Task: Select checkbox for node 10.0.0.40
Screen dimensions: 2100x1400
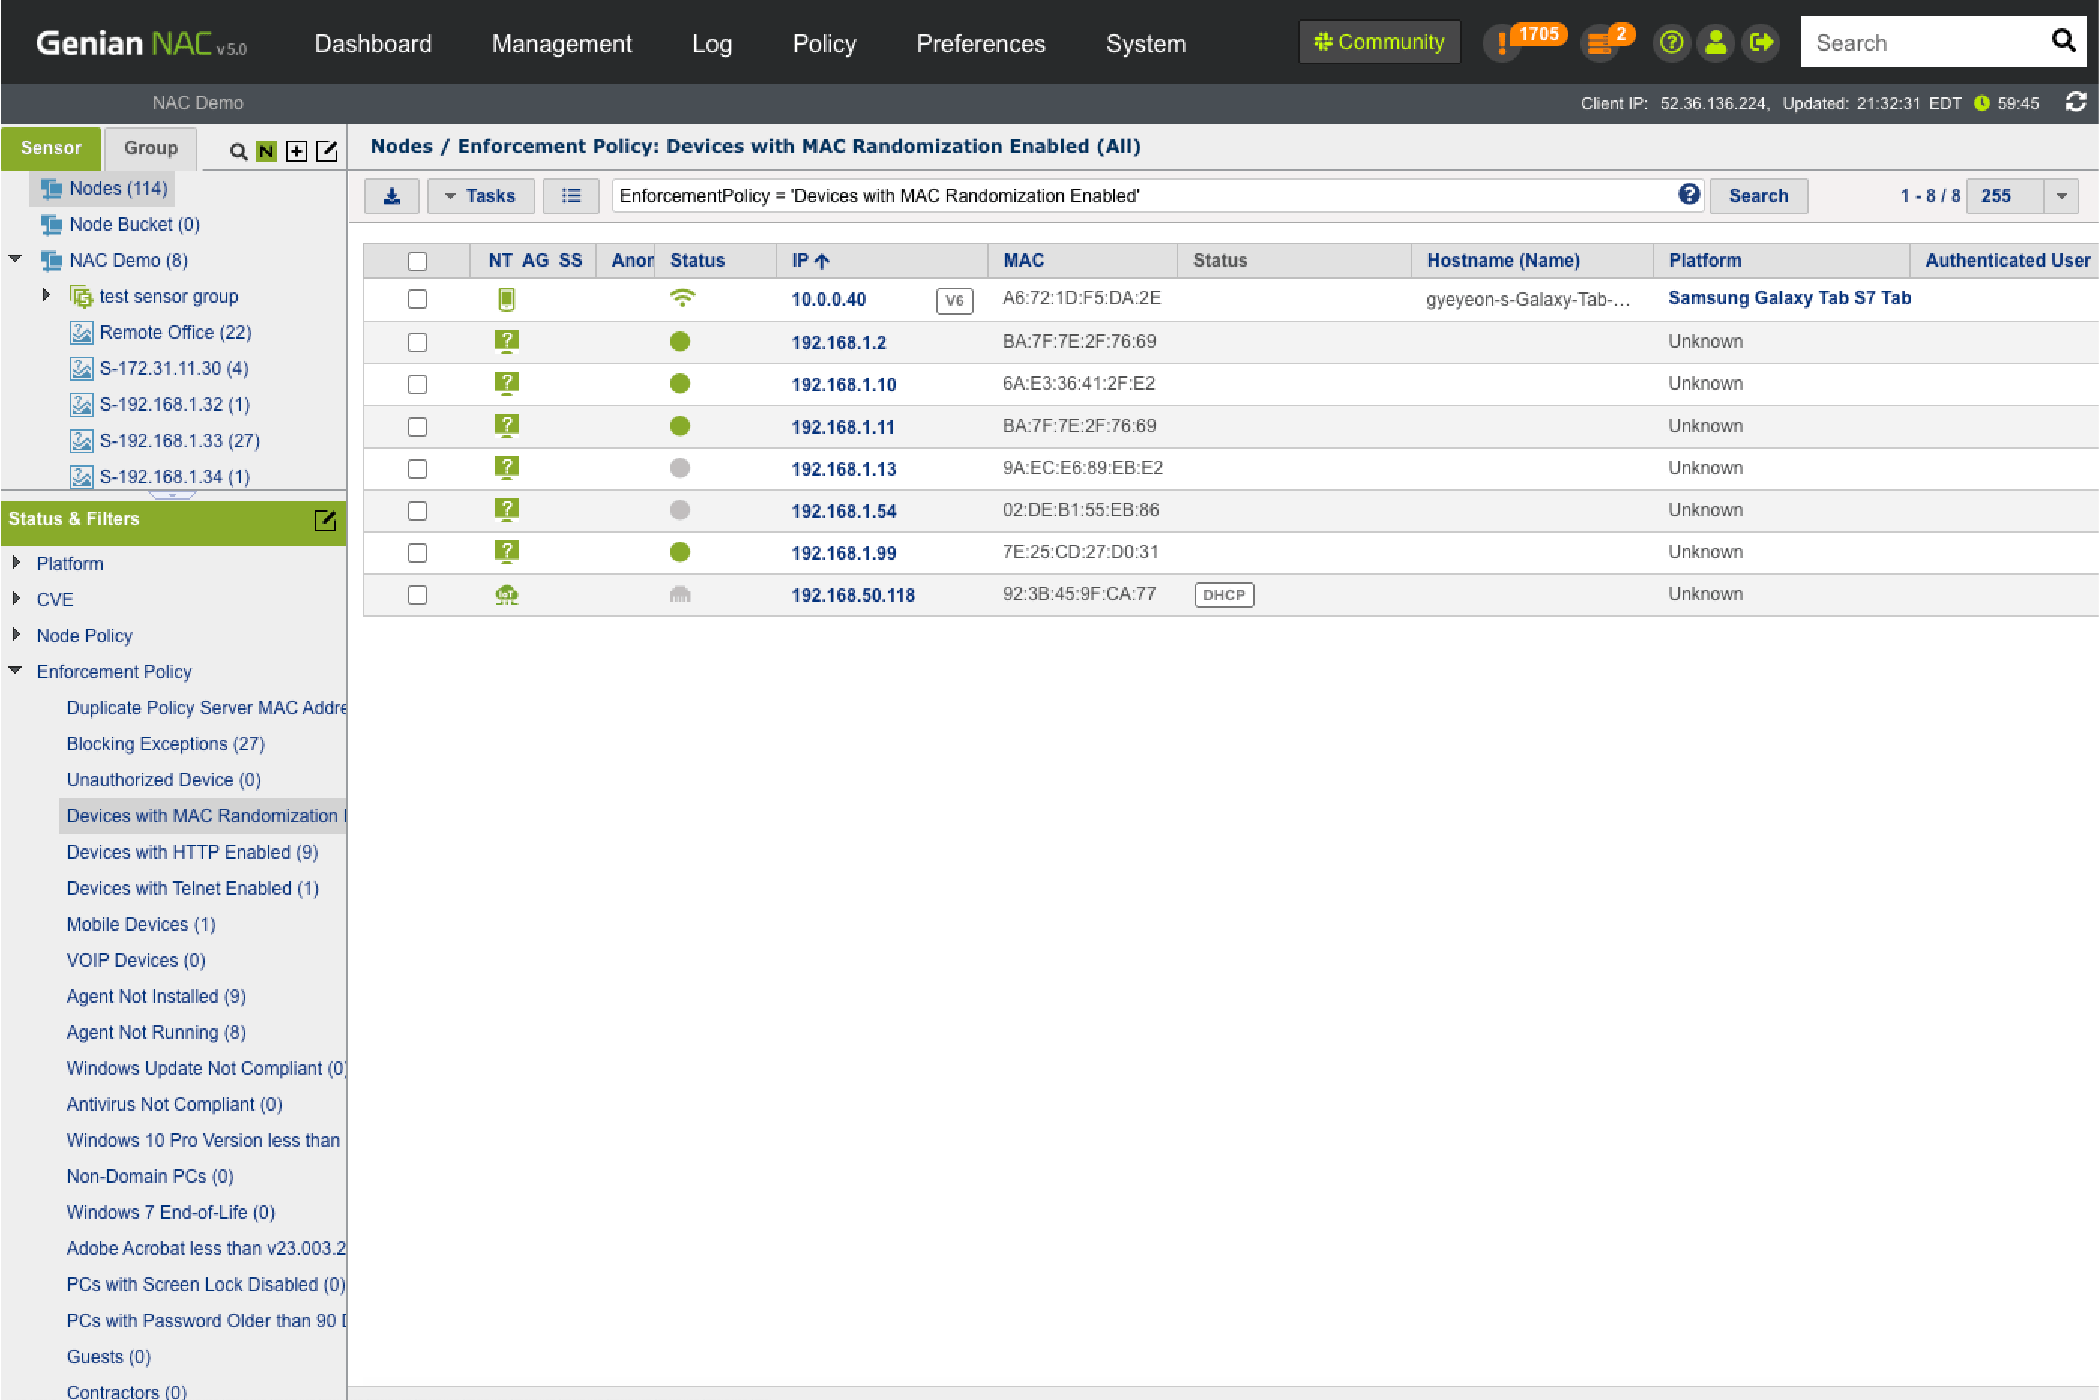Action: click(x=417, y=299)
